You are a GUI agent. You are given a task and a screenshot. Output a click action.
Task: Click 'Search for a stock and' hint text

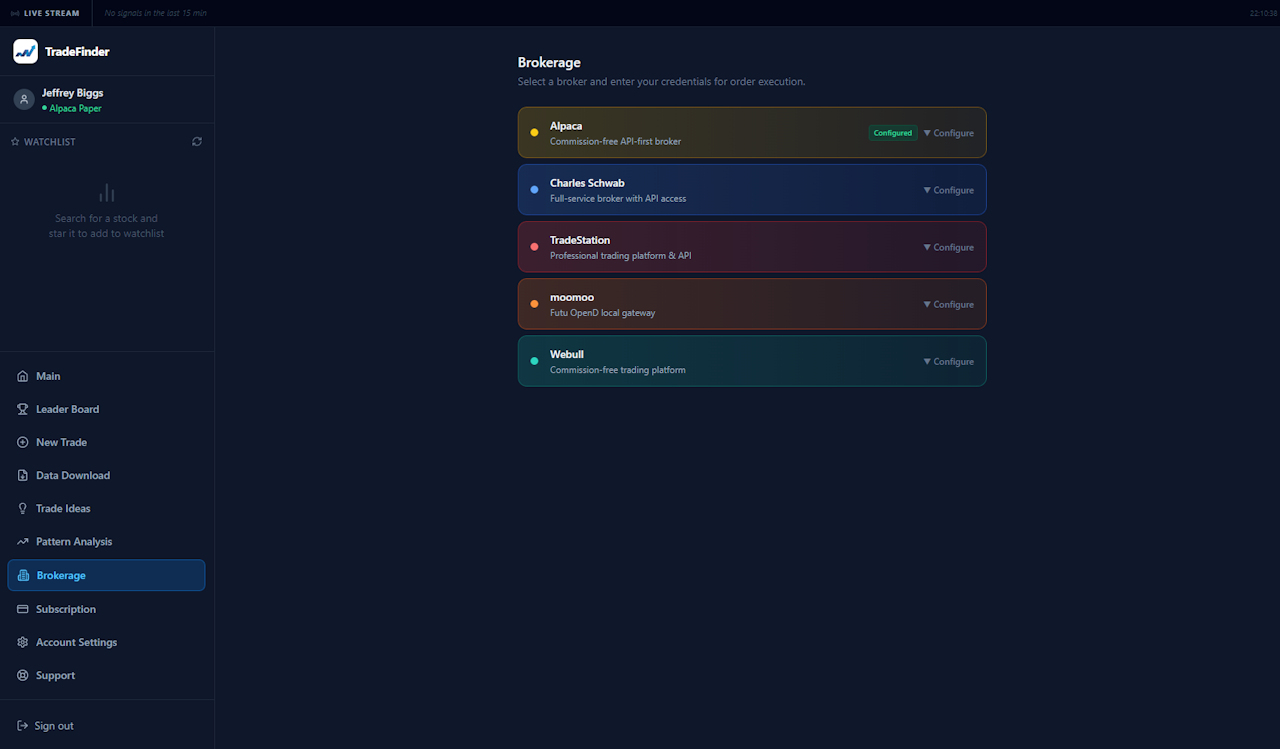click(x=106, y=218)
